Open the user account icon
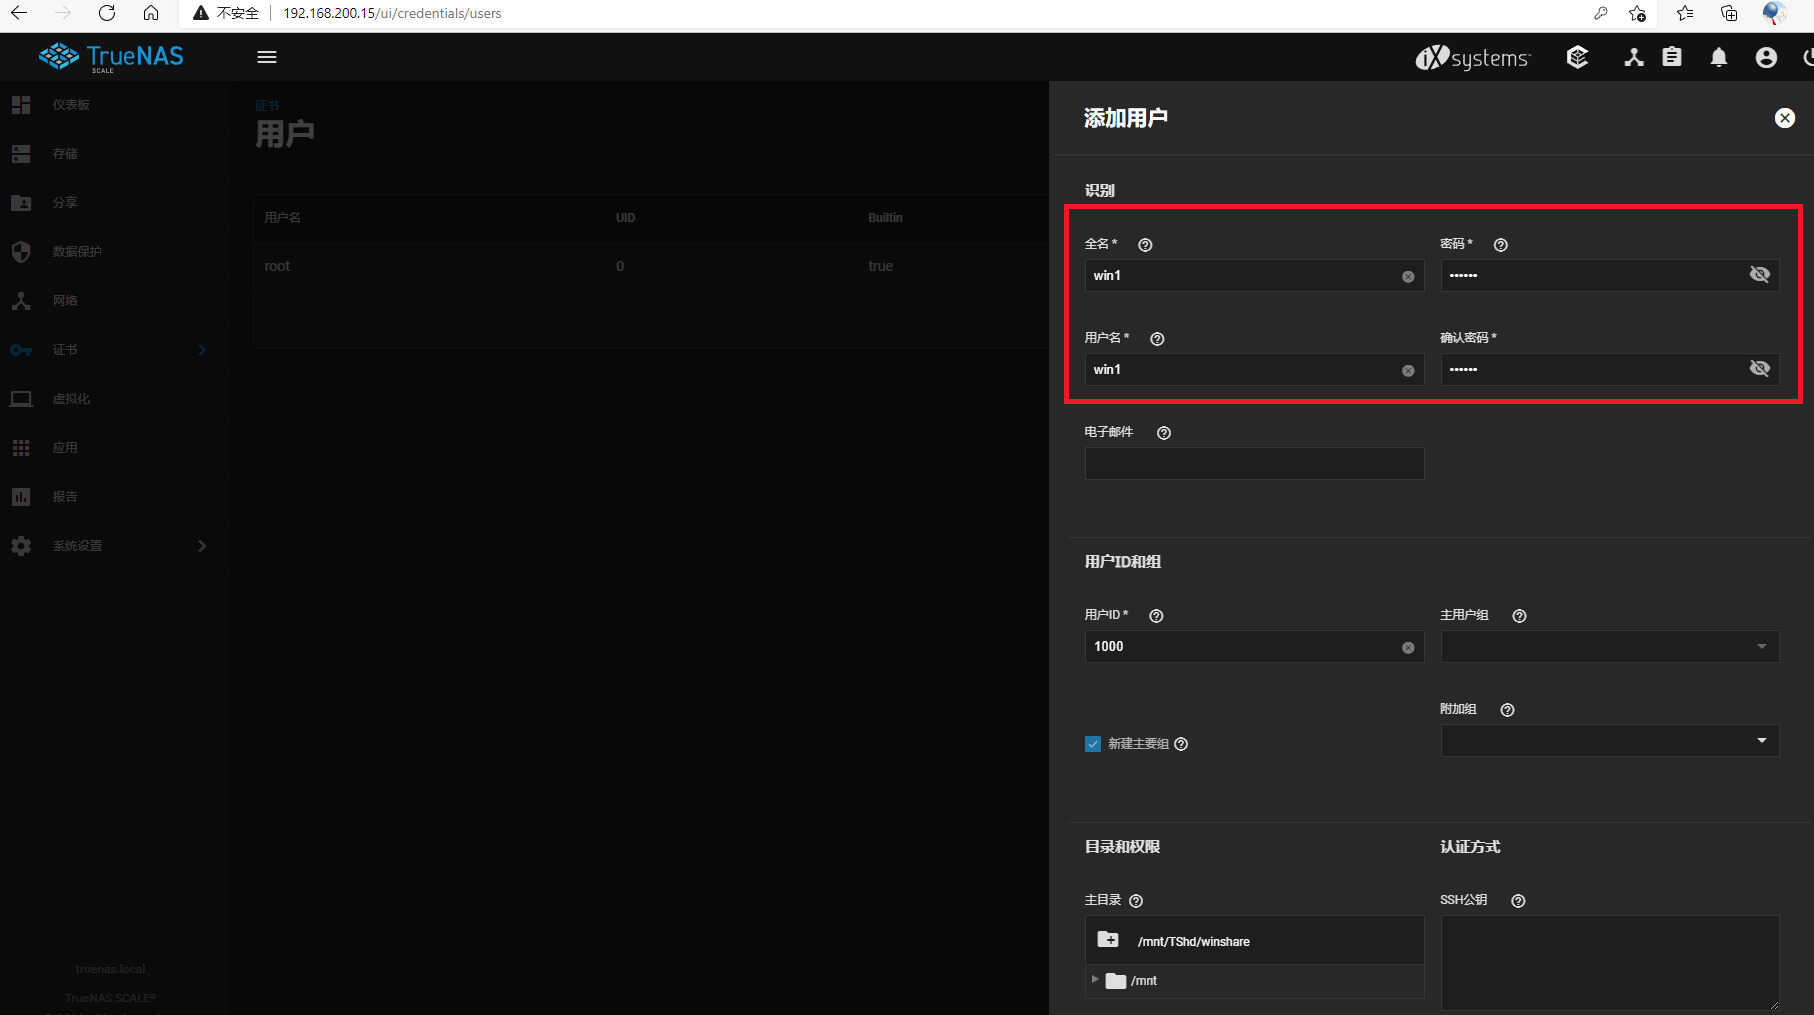 click(1766, 57)
